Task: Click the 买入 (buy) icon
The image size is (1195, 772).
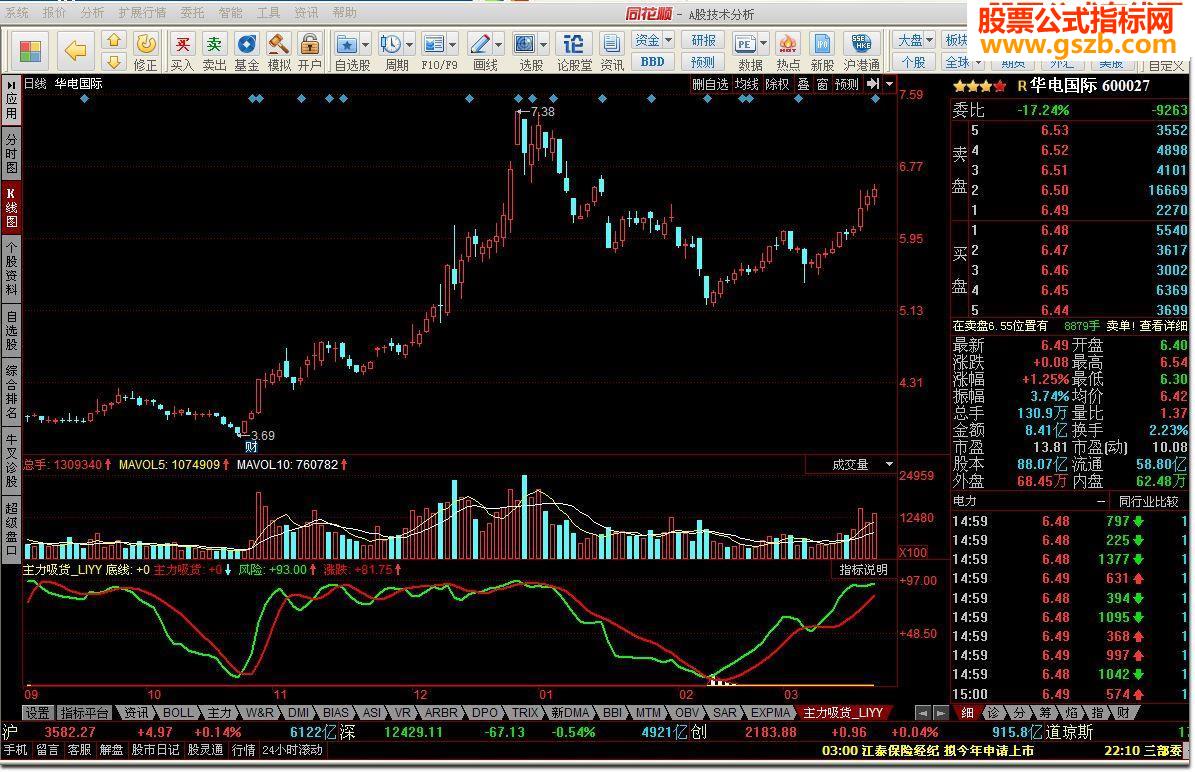Action: coord(182,51)
